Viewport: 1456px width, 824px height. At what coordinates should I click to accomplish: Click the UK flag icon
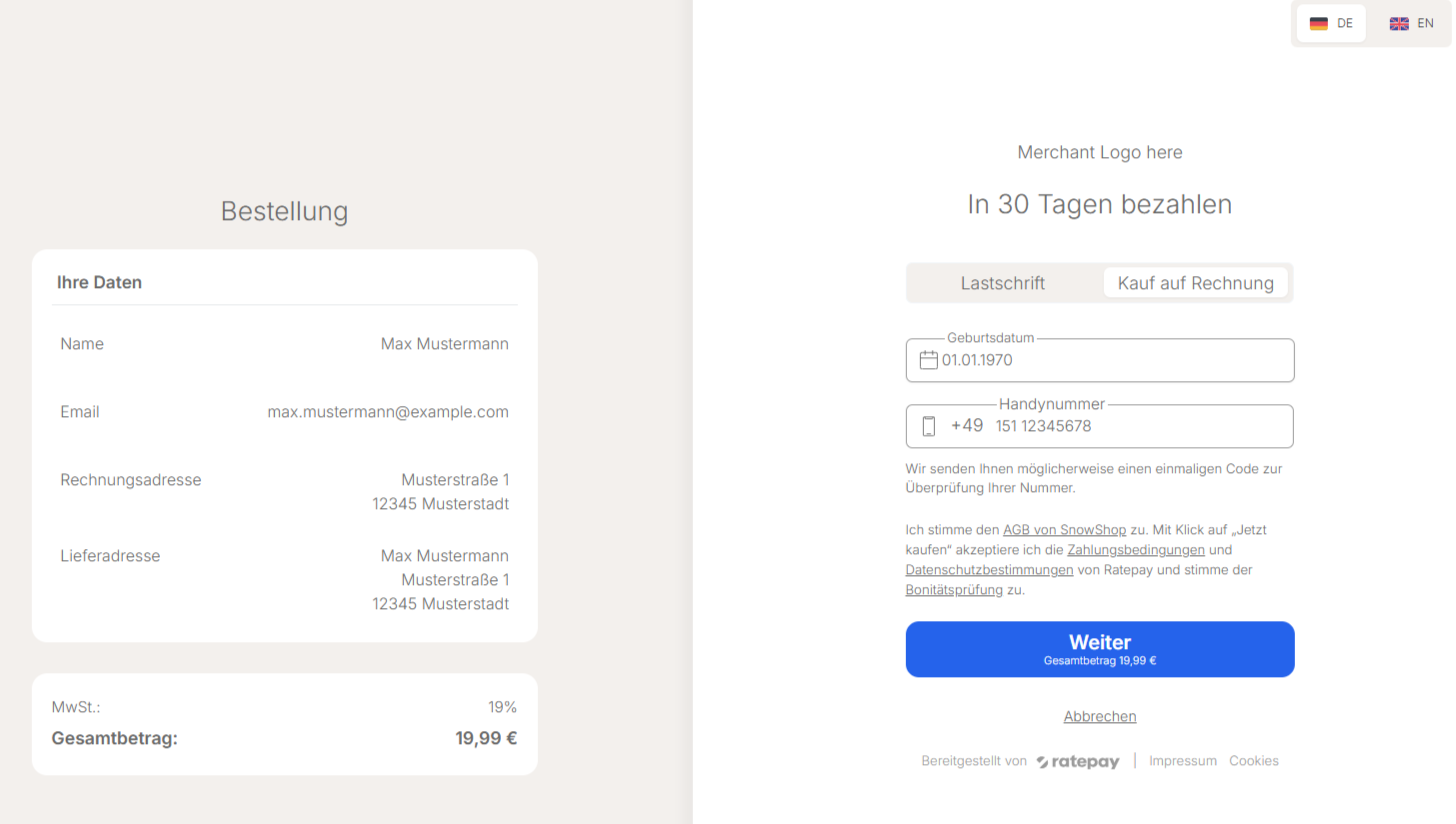point(1399,24)
